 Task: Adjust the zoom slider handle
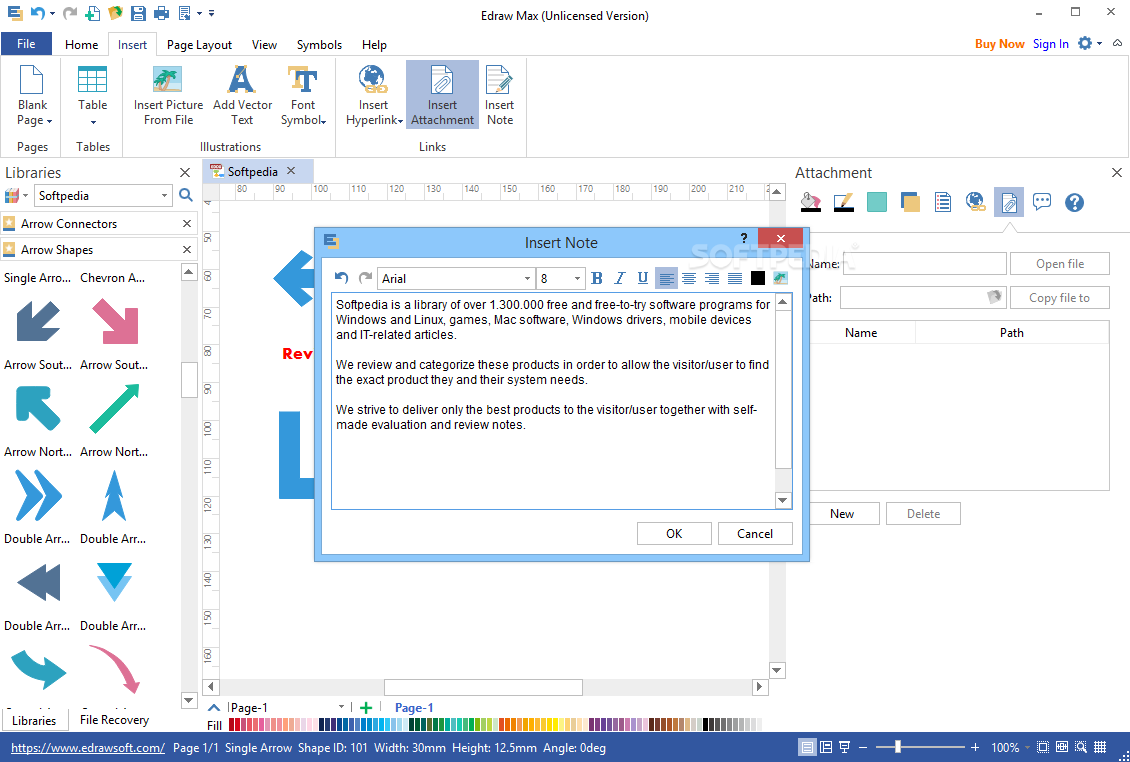(897, 748)
